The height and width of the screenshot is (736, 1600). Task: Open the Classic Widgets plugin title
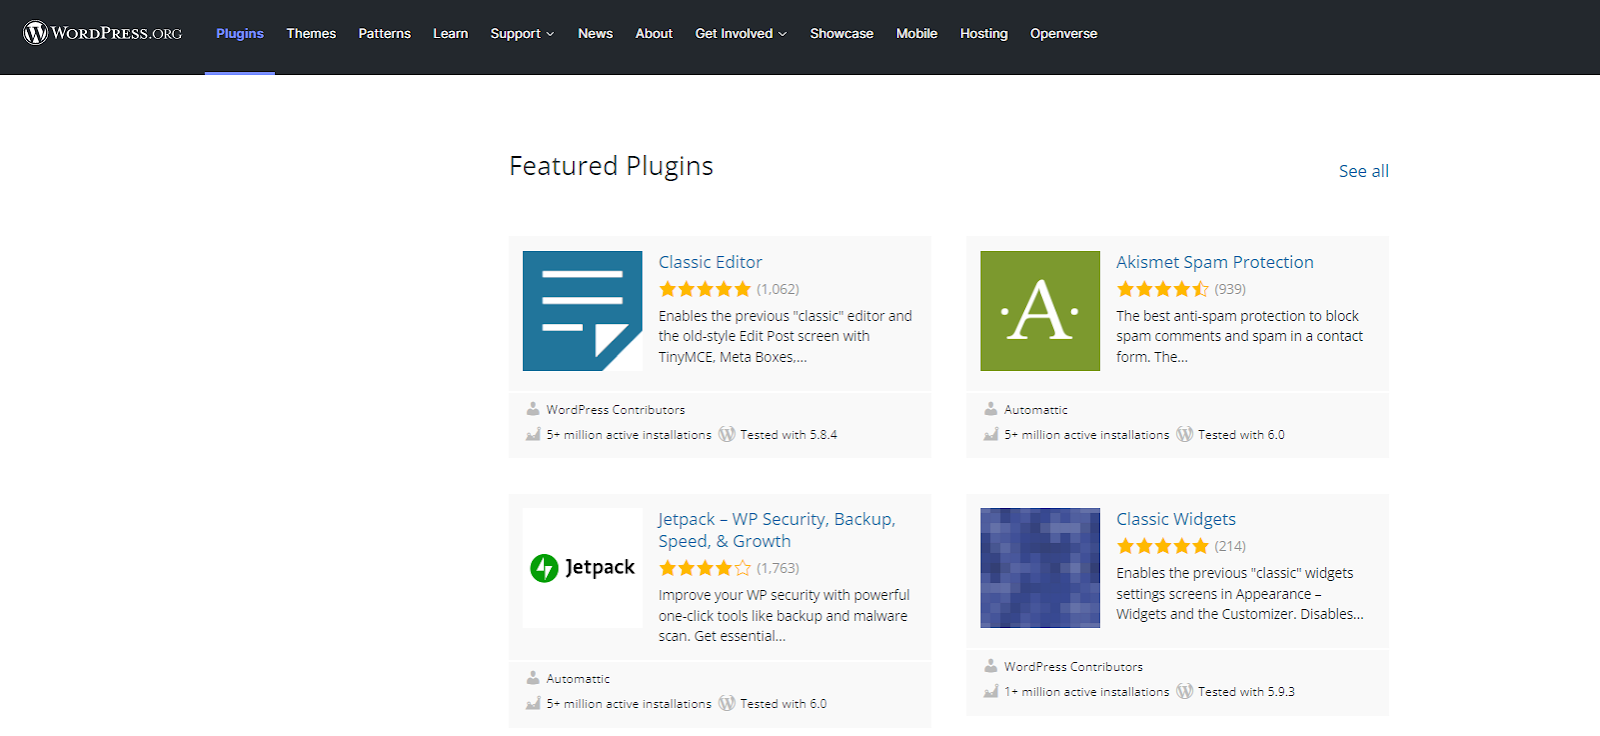[1176, 519]
